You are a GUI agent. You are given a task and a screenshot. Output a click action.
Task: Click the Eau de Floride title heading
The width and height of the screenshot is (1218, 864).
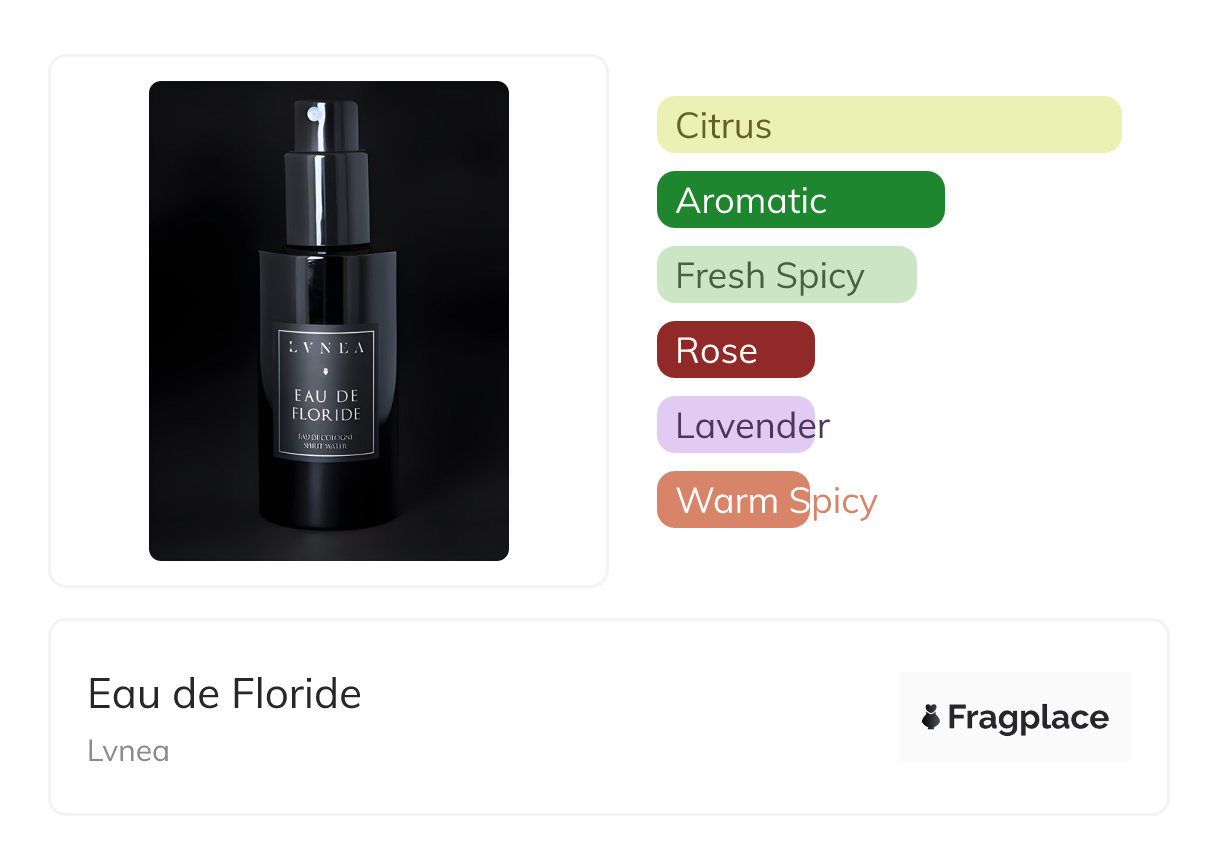pos(225,693)
